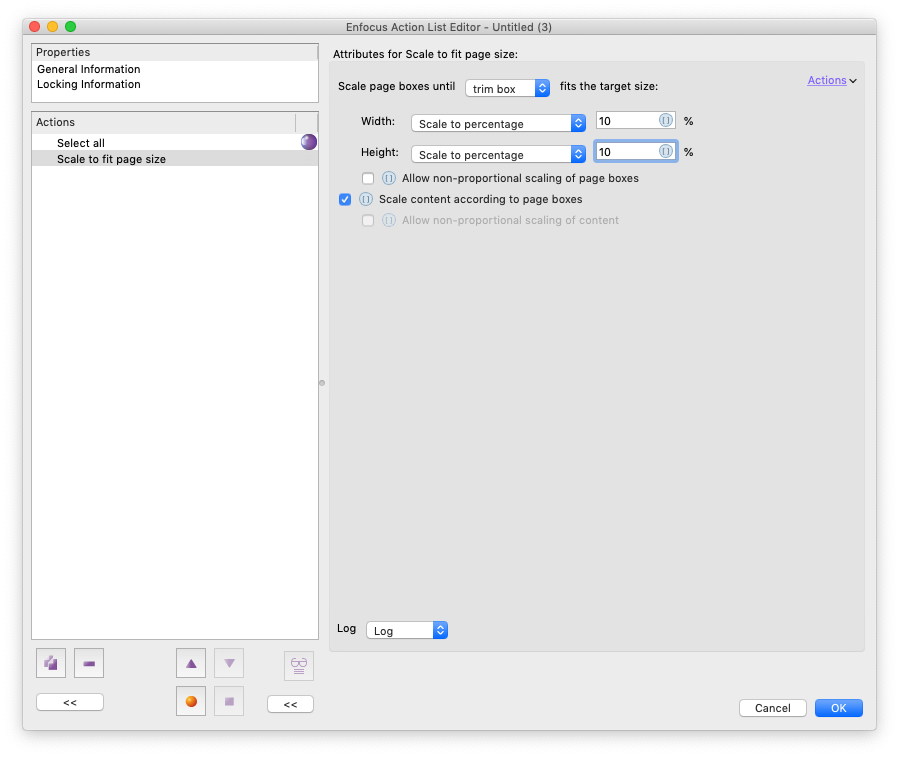Click the variable icon inside Width value field
Viewport: 899px width, 757px height.
[x=665, y=120]
